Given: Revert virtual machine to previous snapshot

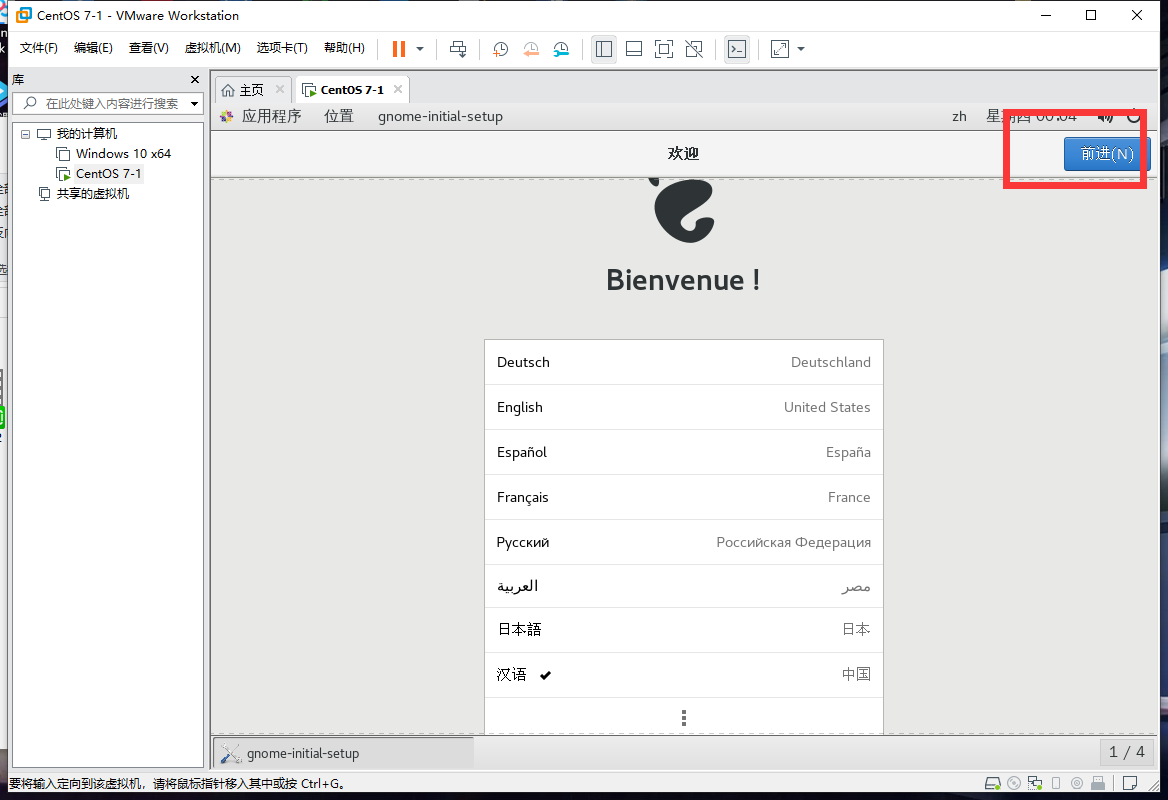Looking at the screenshot, I should (531, 49).
